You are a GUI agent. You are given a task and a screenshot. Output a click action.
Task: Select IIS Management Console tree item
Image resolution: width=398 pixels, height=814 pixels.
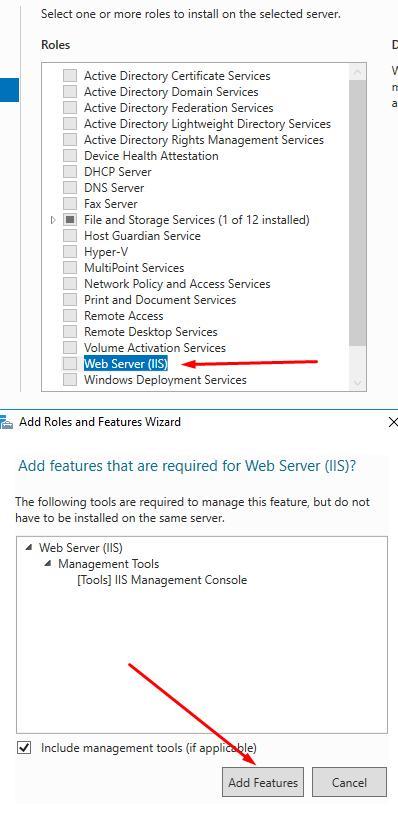coord(162,580)
